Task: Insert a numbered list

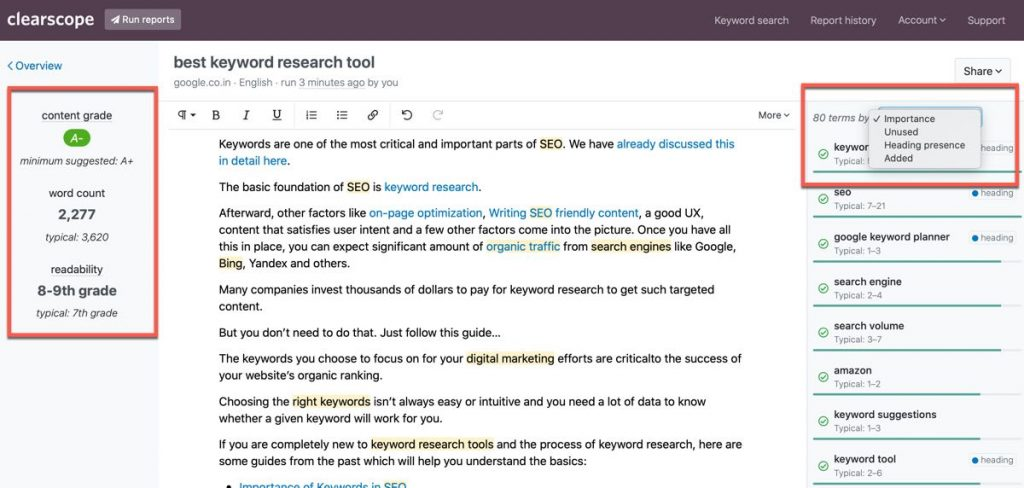Action: (311, 115)
